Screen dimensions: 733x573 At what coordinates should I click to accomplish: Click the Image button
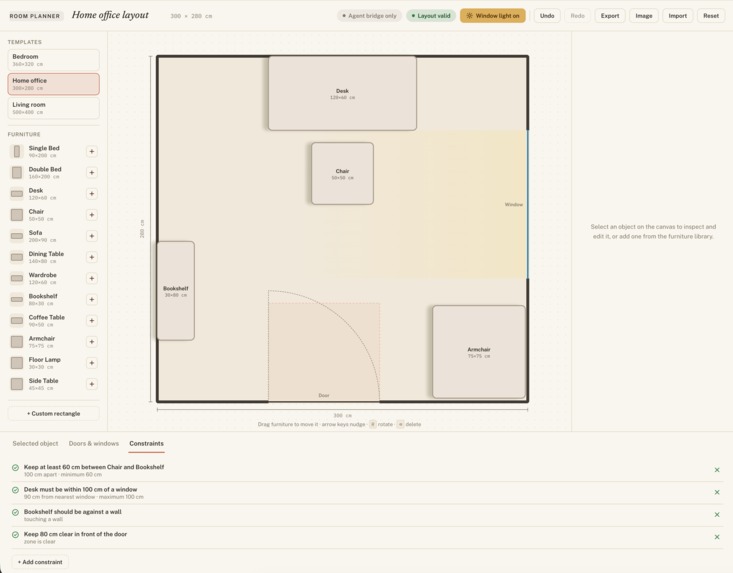pyautogui.click(x=644, y=16)
